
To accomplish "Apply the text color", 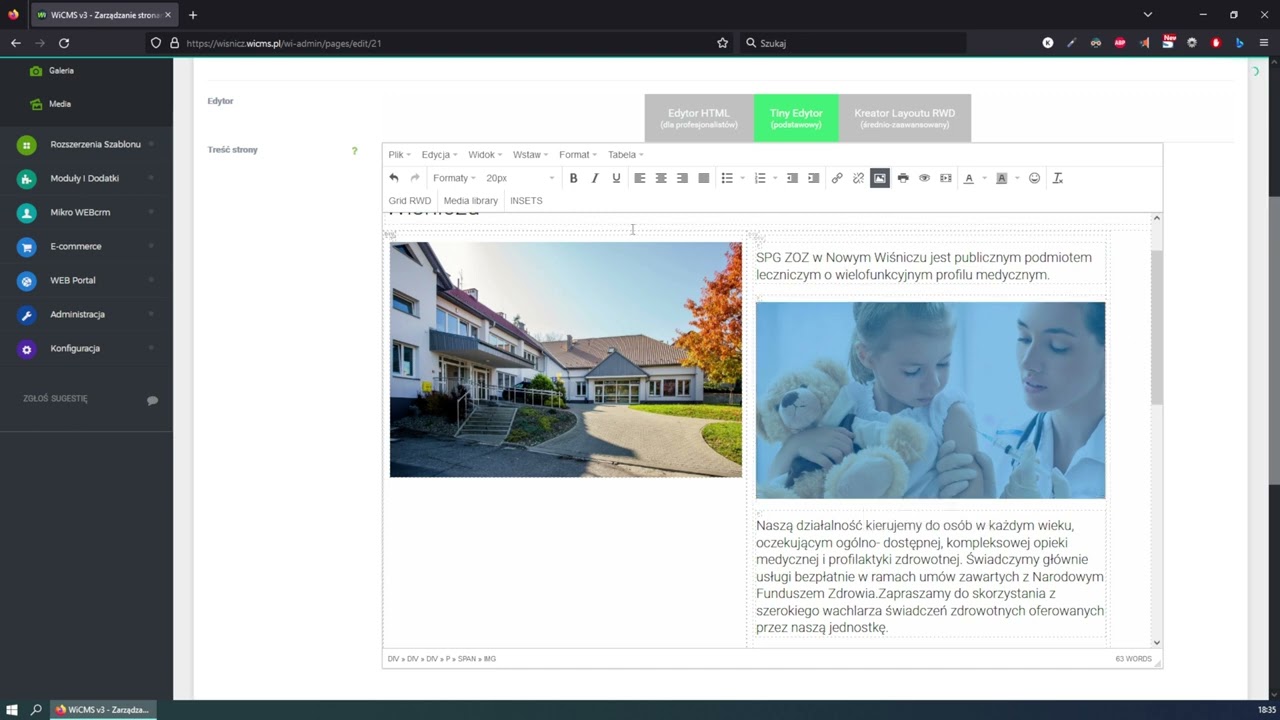I will point(968,178).
